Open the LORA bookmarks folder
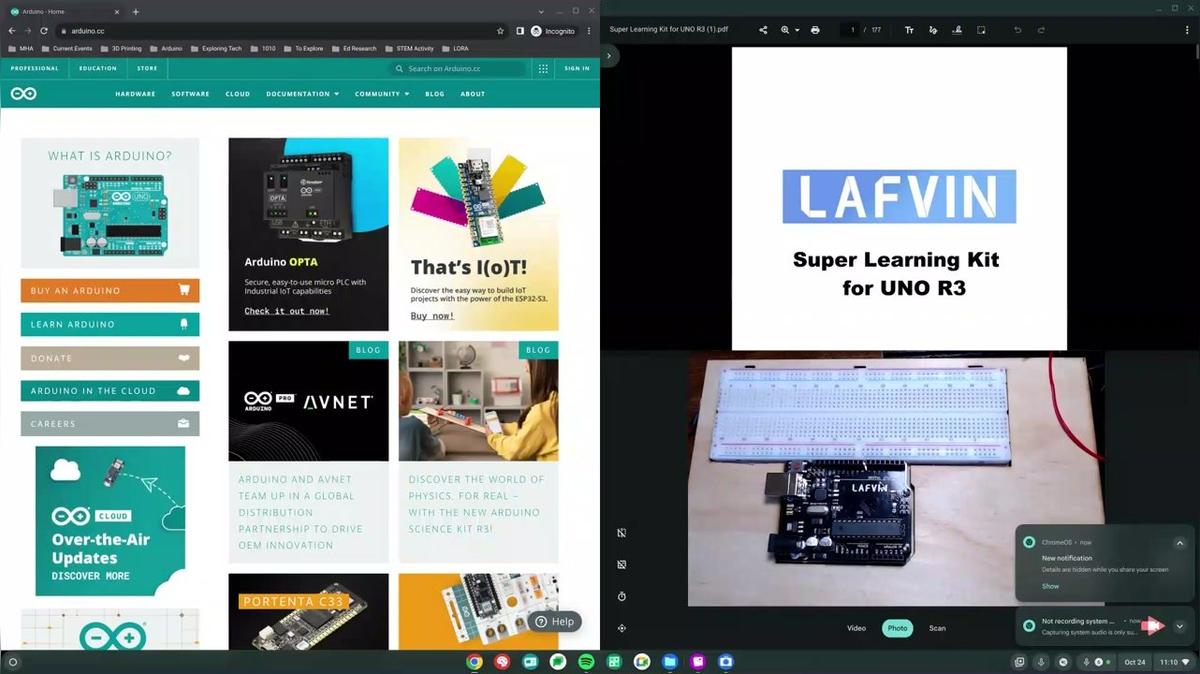1200x674 pixels. [455, 48]
